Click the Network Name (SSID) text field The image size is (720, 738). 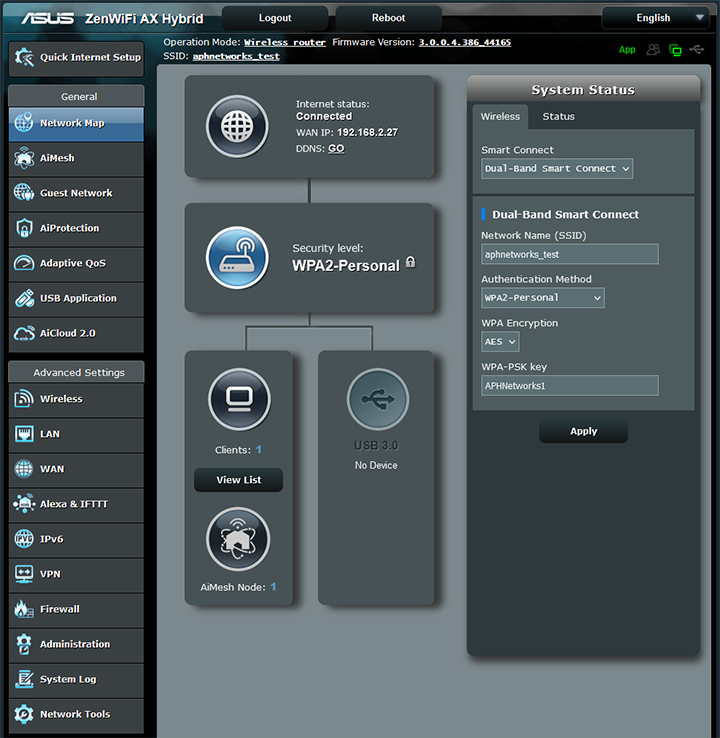click(x=569, y=255)
